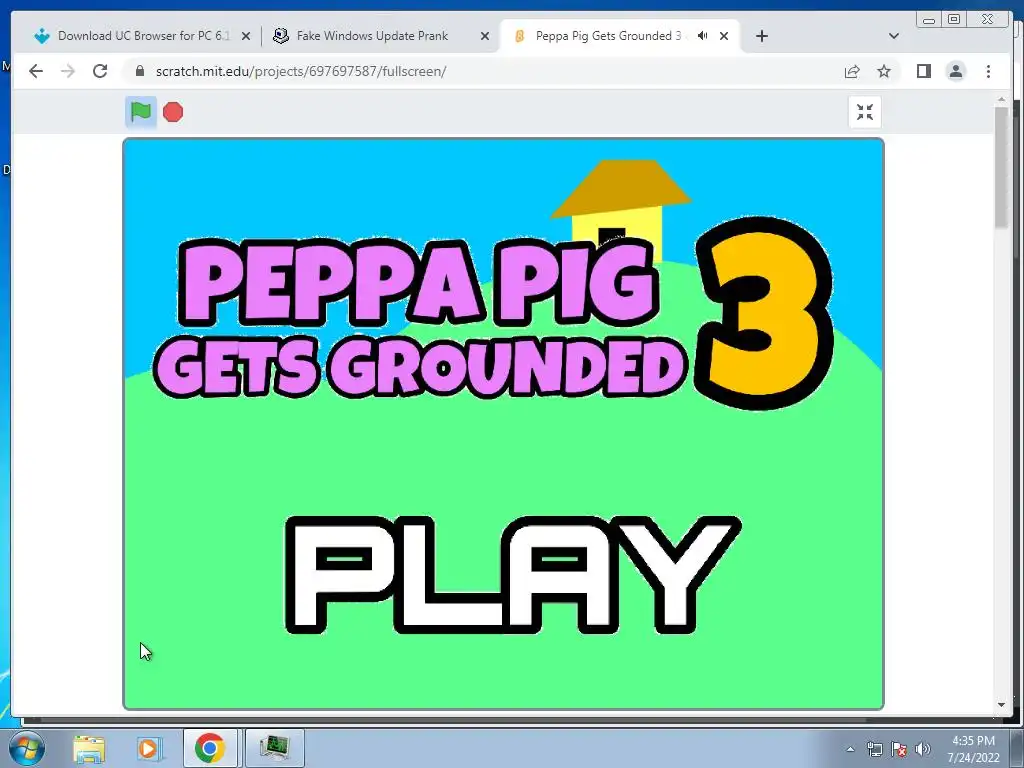View site information via padlock icon
Screen dimensions: 1024x768
tap(139, 71)
